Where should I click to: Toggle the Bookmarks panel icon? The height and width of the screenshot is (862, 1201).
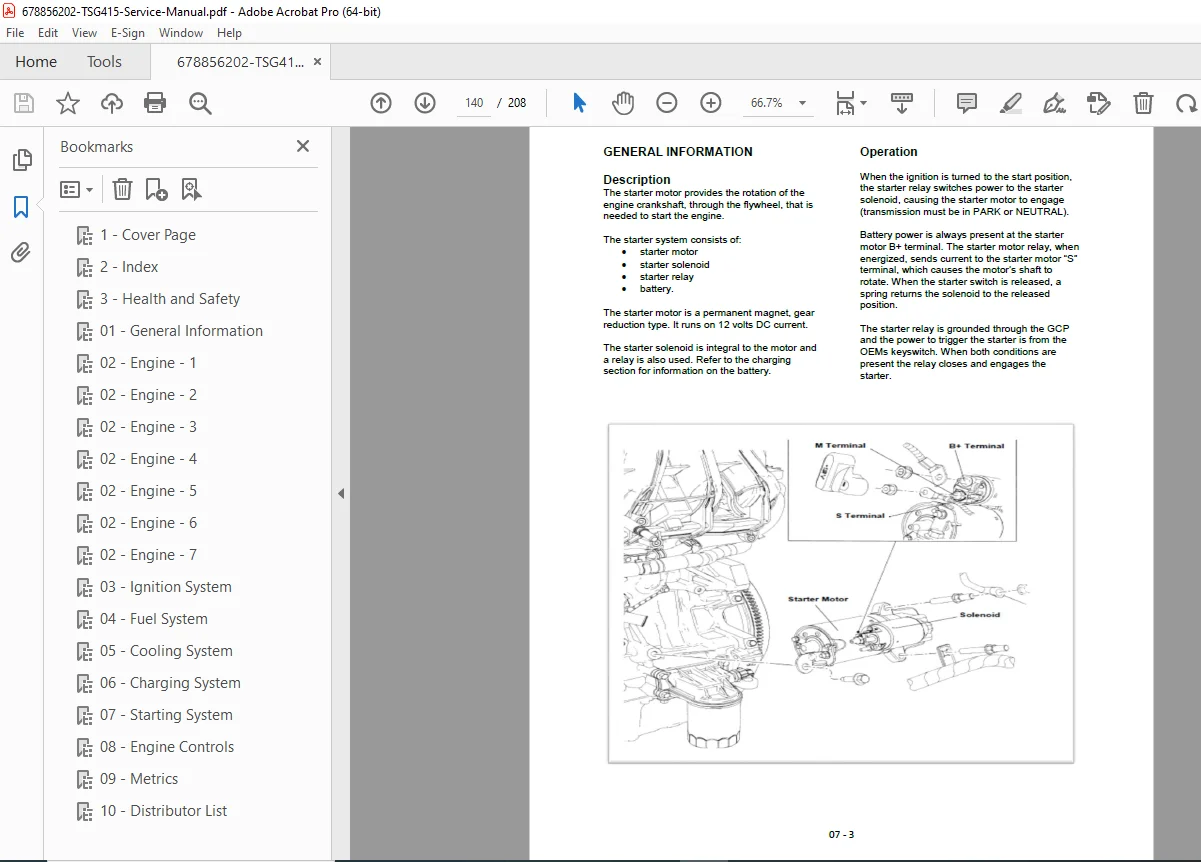tap(21, 207)
